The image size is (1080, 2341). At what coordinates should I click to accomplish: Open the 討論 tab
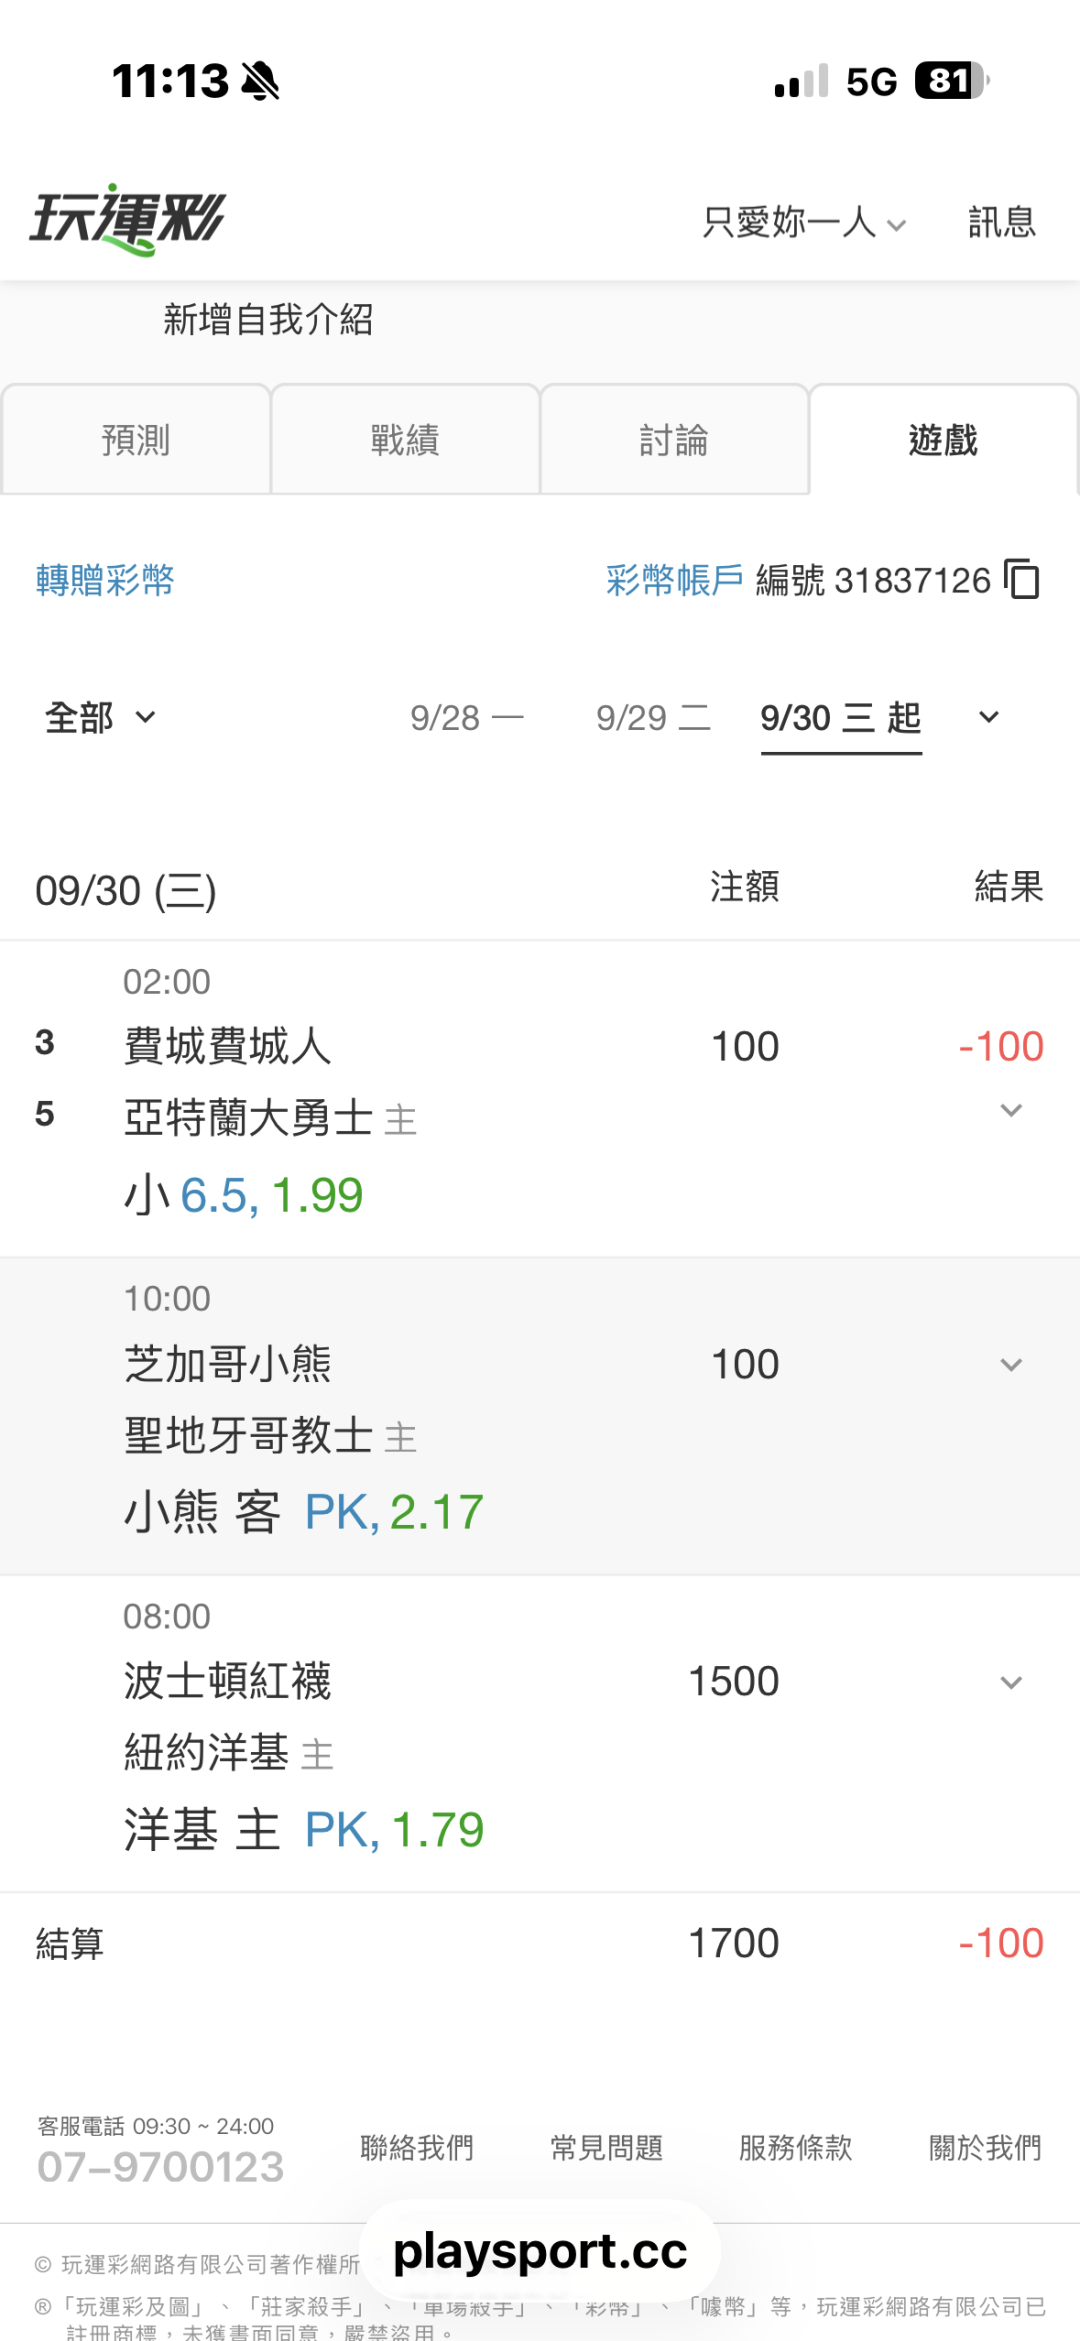(x=674, y=439)
